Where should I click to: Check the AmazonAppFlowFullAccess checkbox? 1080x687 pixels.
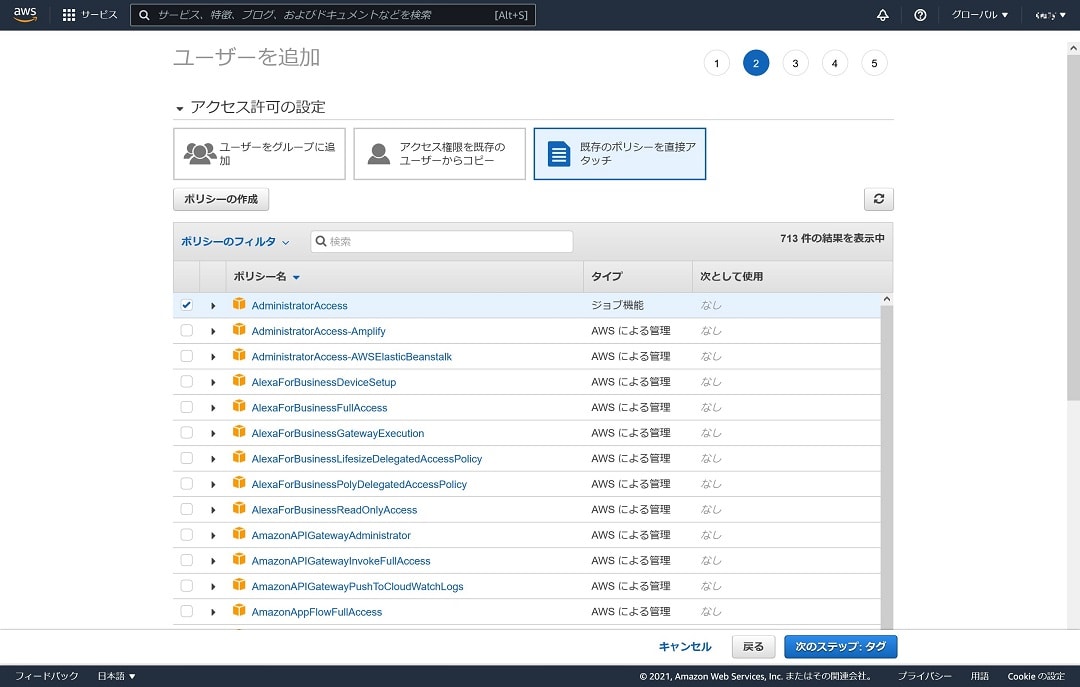[x=187, y=611]
